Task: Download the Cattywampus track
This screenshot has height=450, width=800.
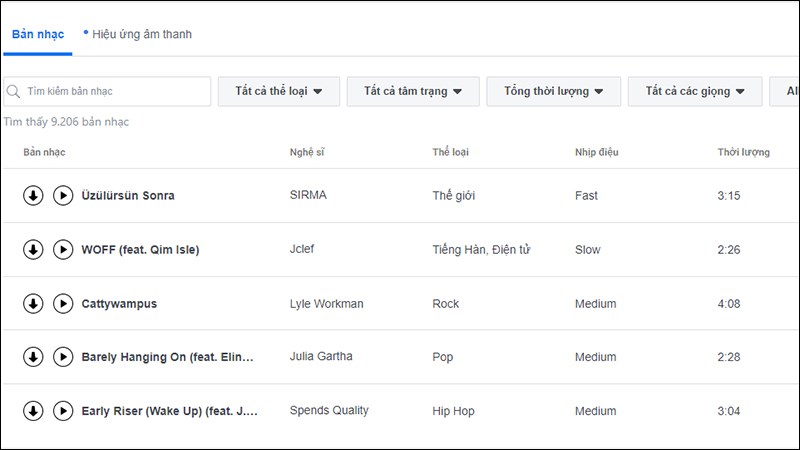Action: pyautogui.click(x=33, y=303)
